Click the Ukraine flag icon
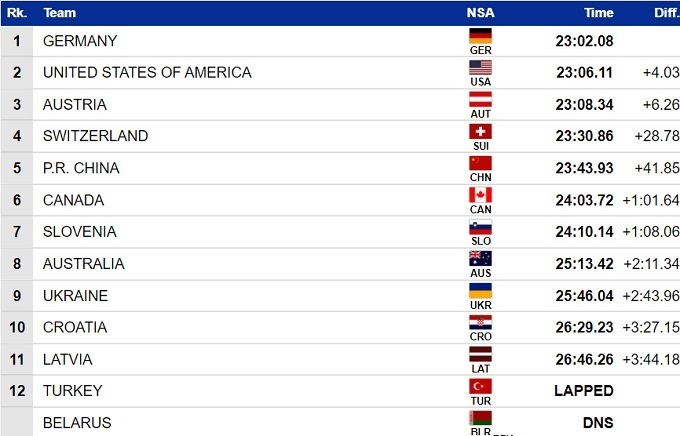The height and width of the screenshot is (436, 680). click(480, 291)
